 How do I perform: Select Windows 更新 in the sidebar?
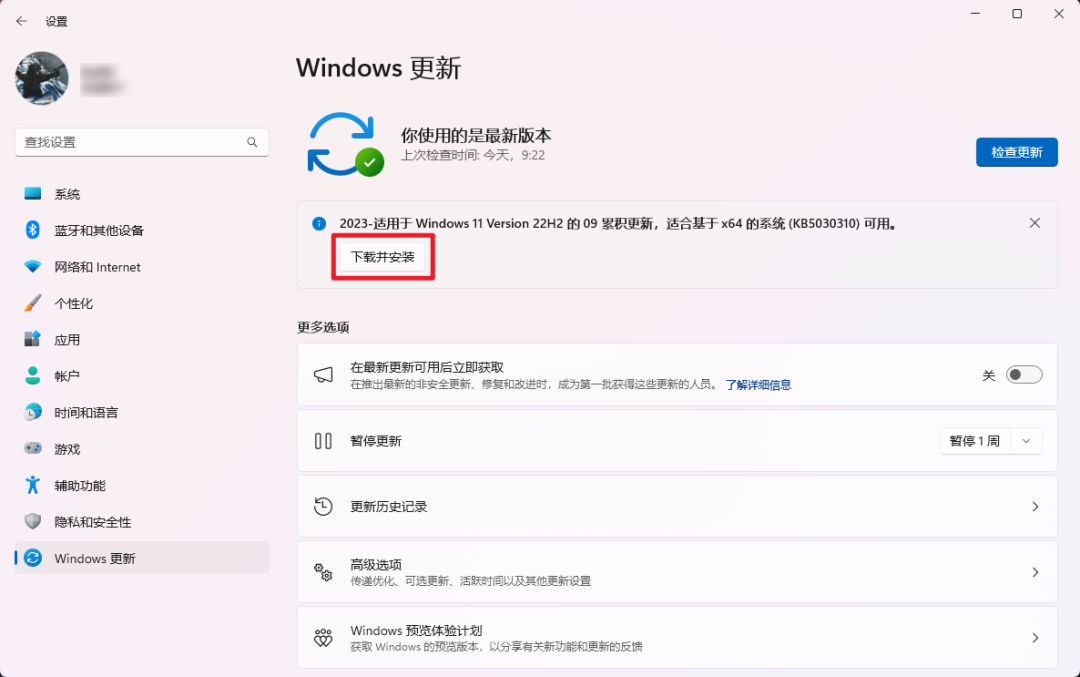(97, 558)
